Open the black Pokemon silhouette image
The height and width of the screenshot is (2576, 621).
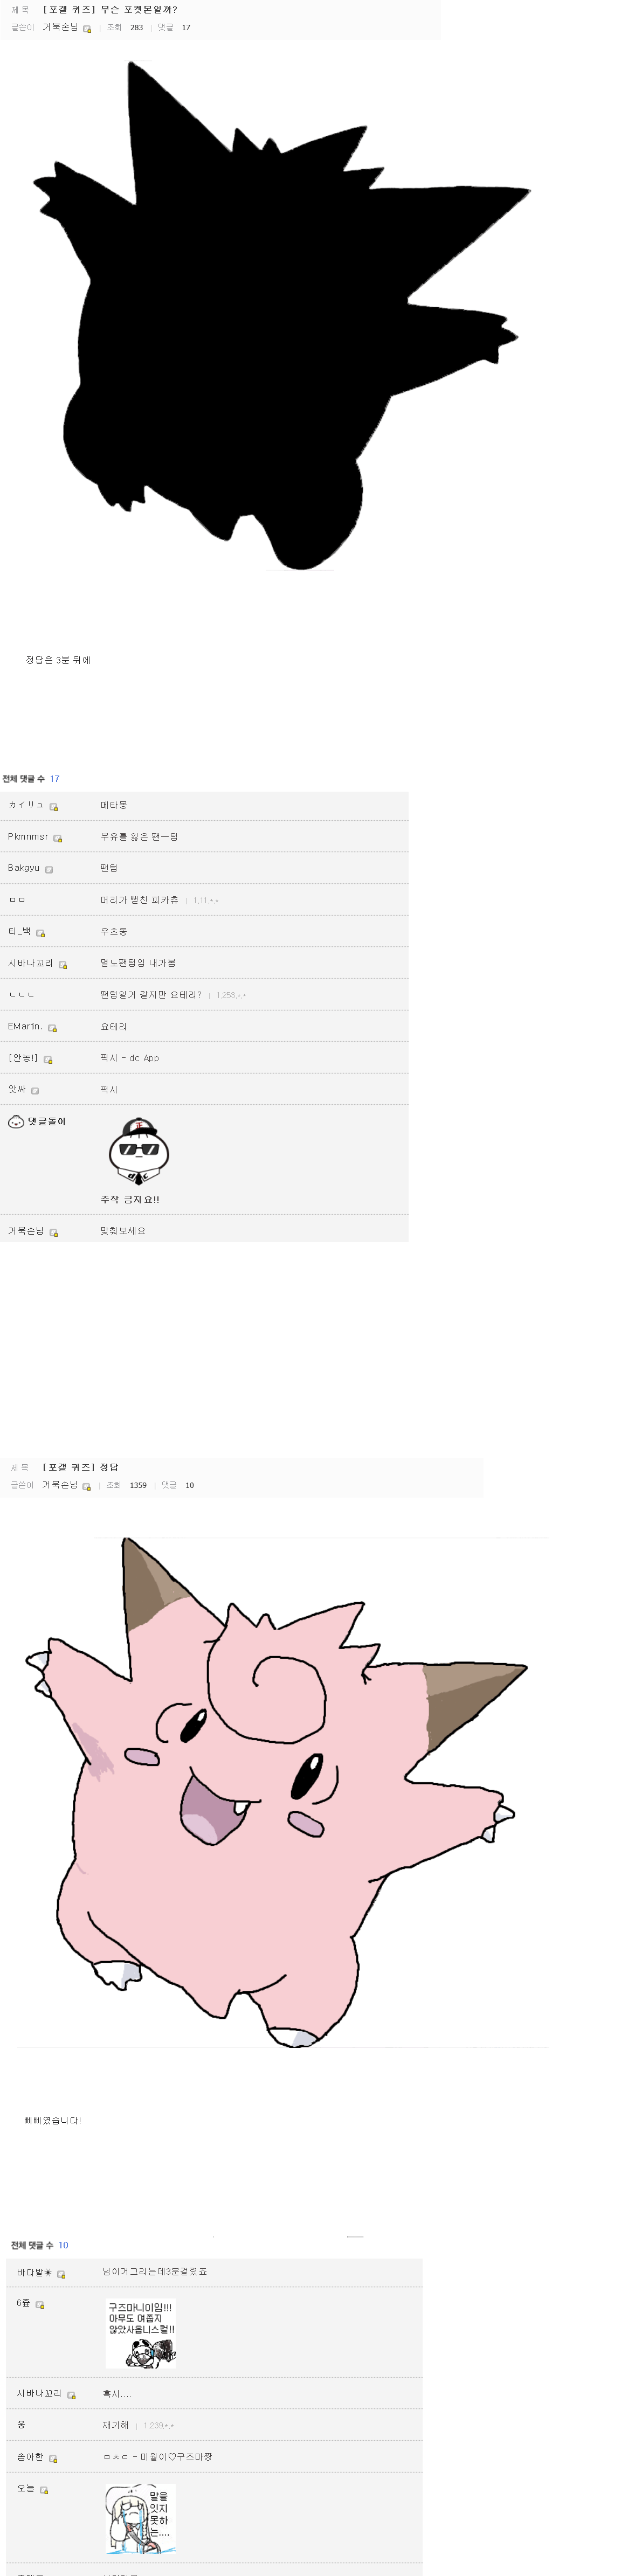(282, 316)
